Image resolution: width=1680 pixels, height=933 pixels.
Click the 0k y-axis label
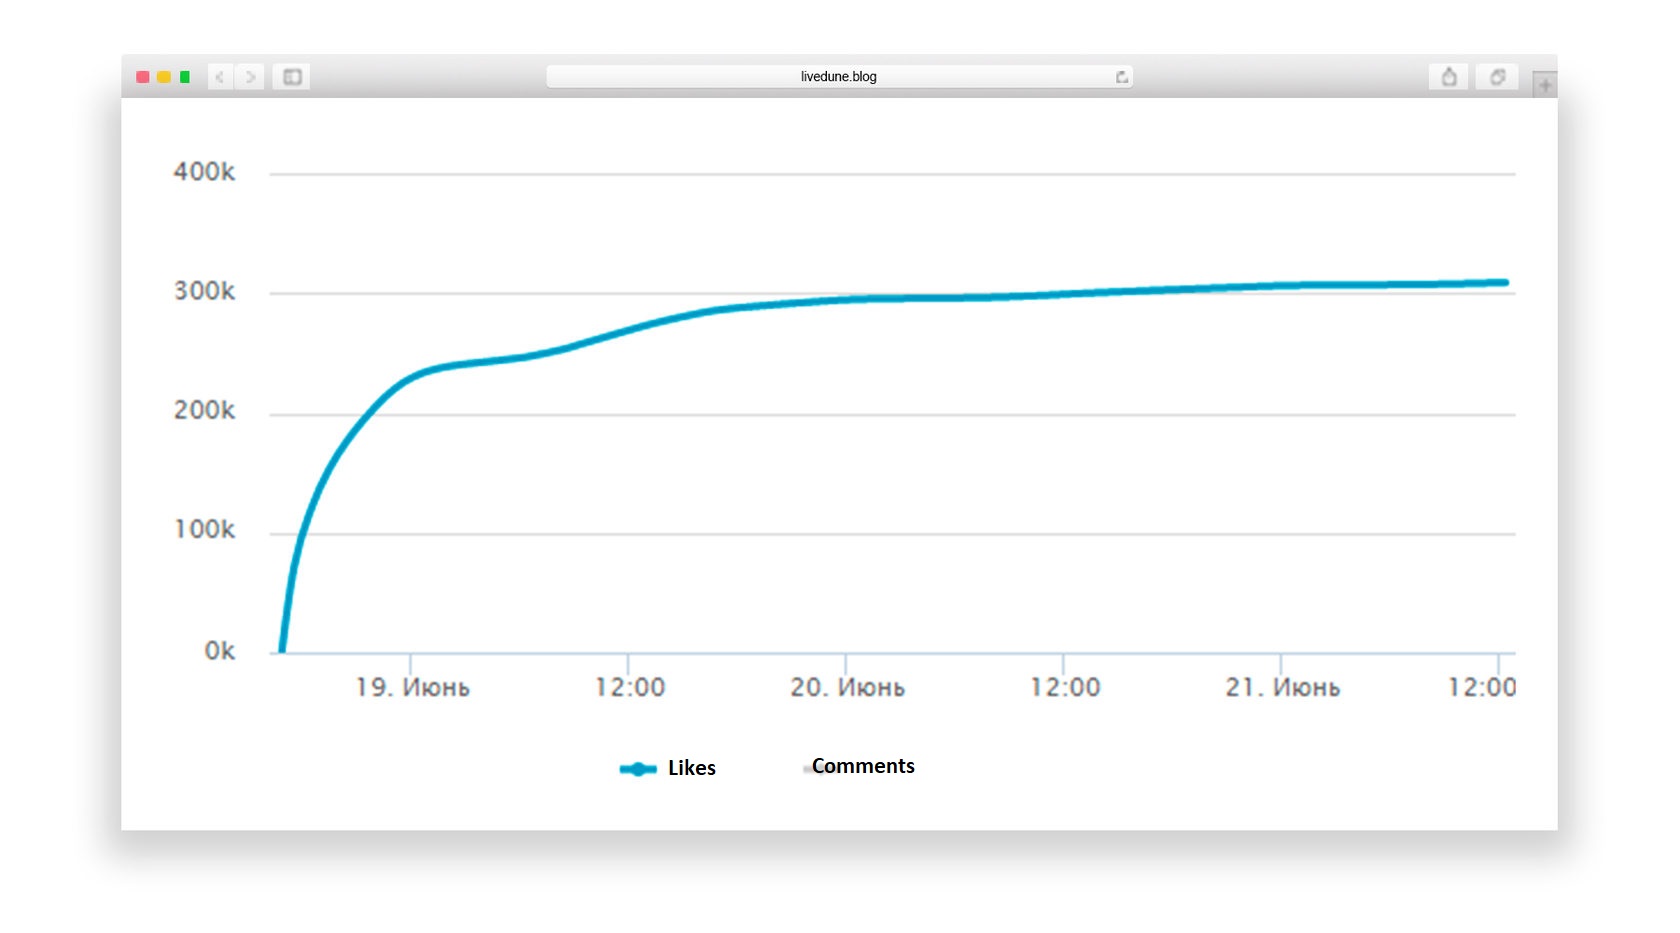[x=219, y=651]
